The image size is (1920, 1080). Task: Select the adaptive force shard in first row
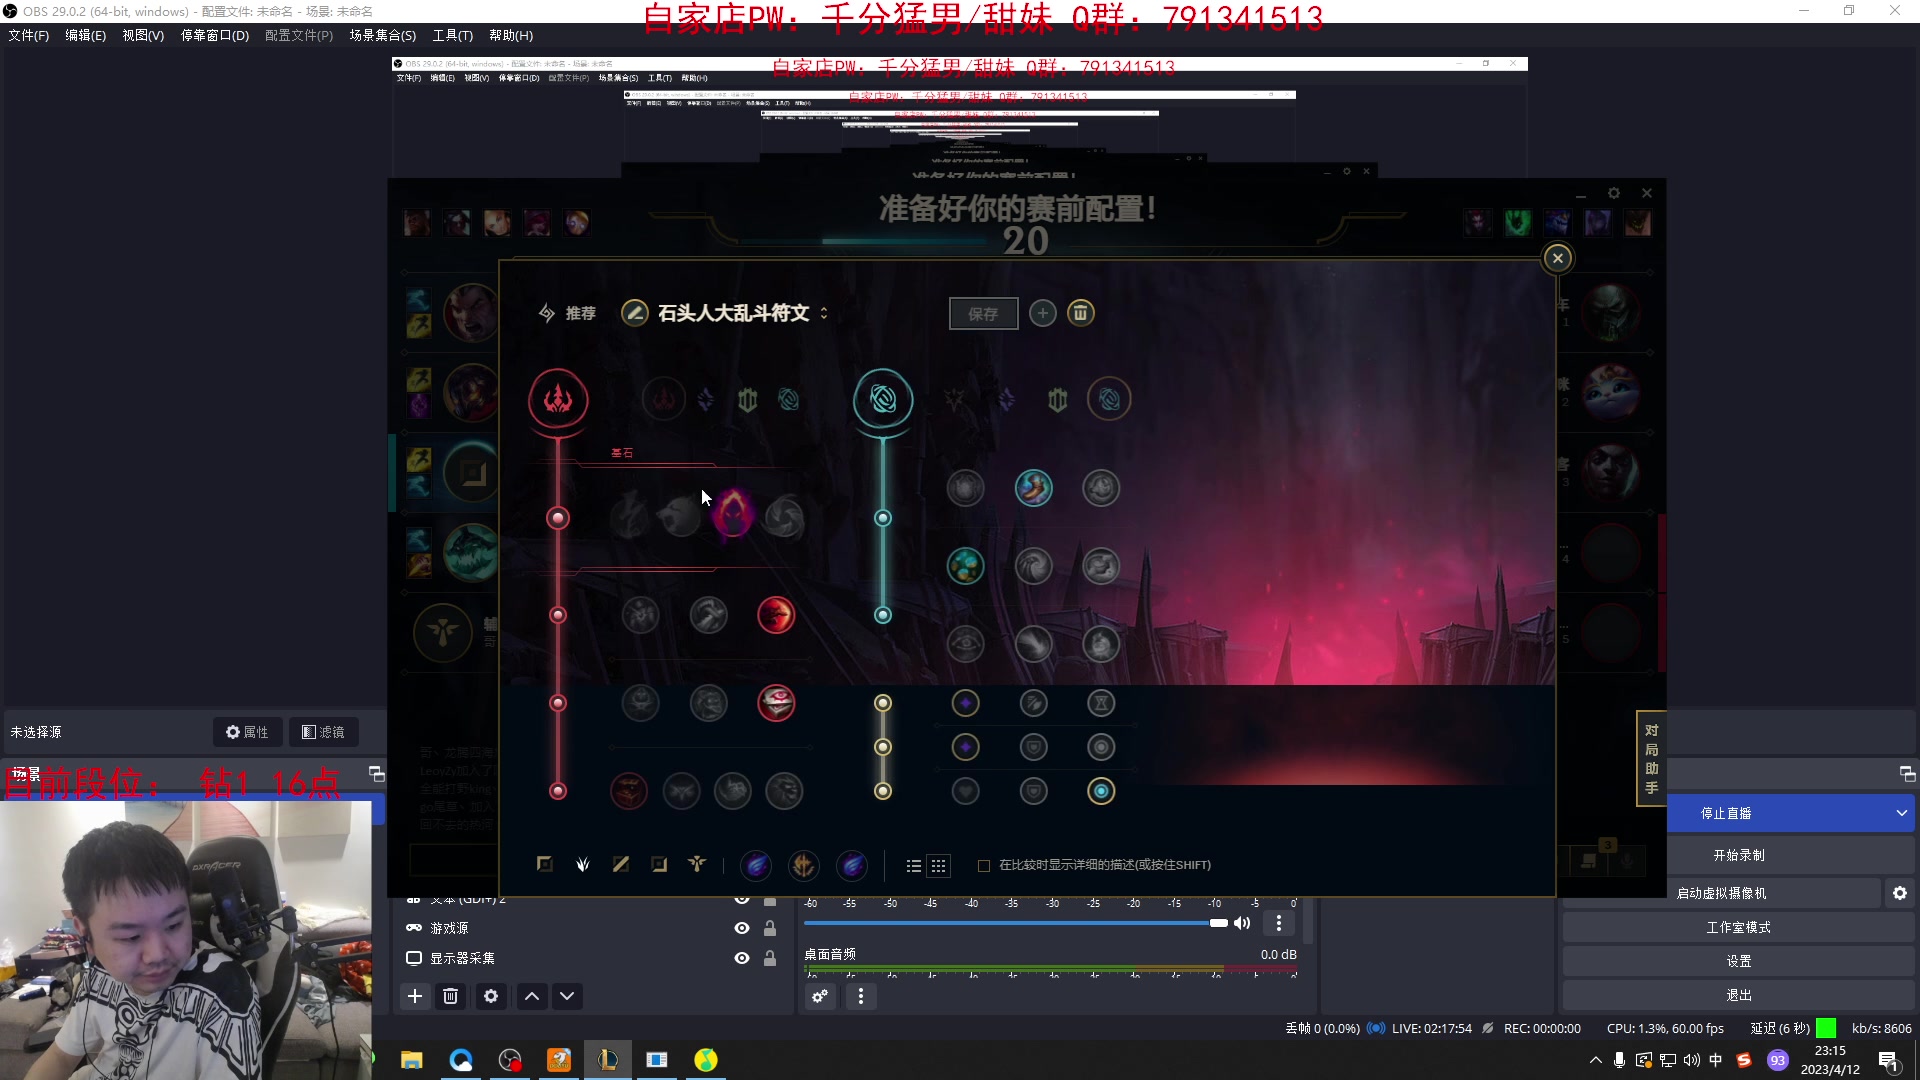[x=965, y=703]
